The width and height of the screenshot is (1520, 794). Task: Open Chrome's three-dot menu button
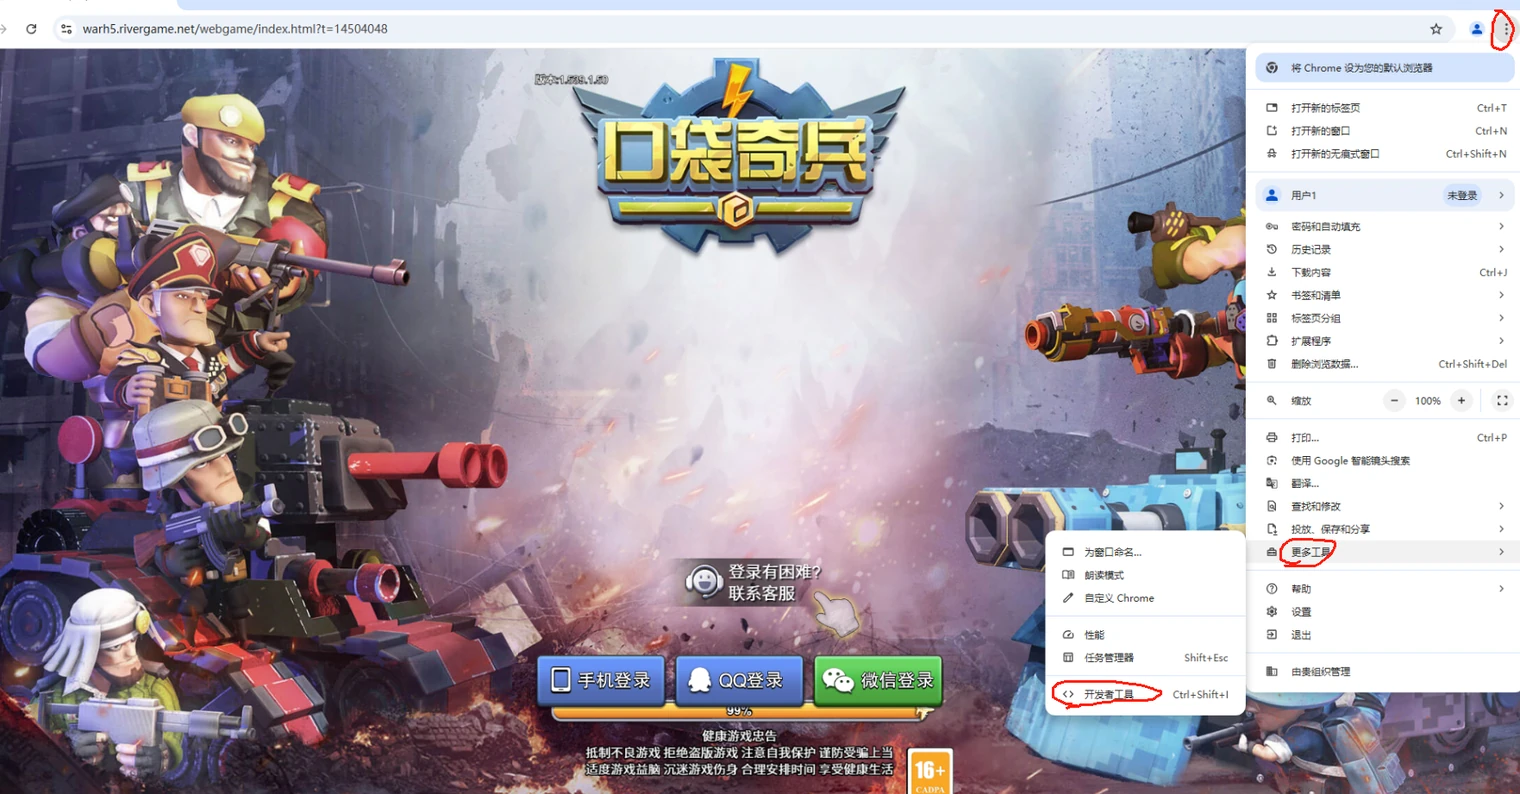point(1506,30)
